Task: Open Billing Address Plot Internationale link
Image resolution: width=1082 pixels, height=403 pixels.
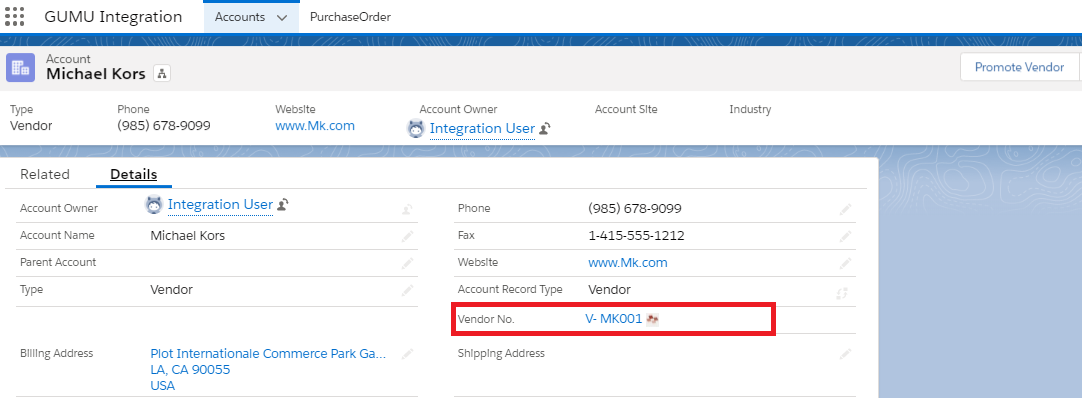Action: (268, 353)
